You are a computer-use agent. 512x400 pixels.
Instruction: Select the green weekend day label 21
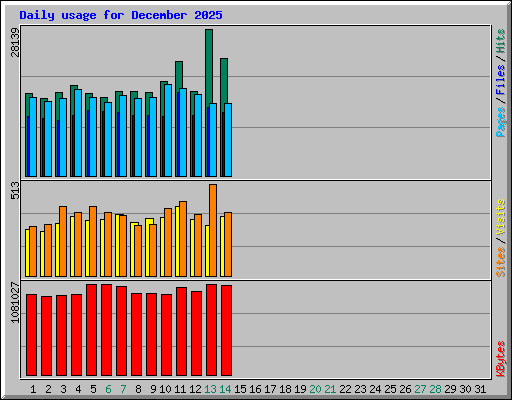click(x=330, y=389)
